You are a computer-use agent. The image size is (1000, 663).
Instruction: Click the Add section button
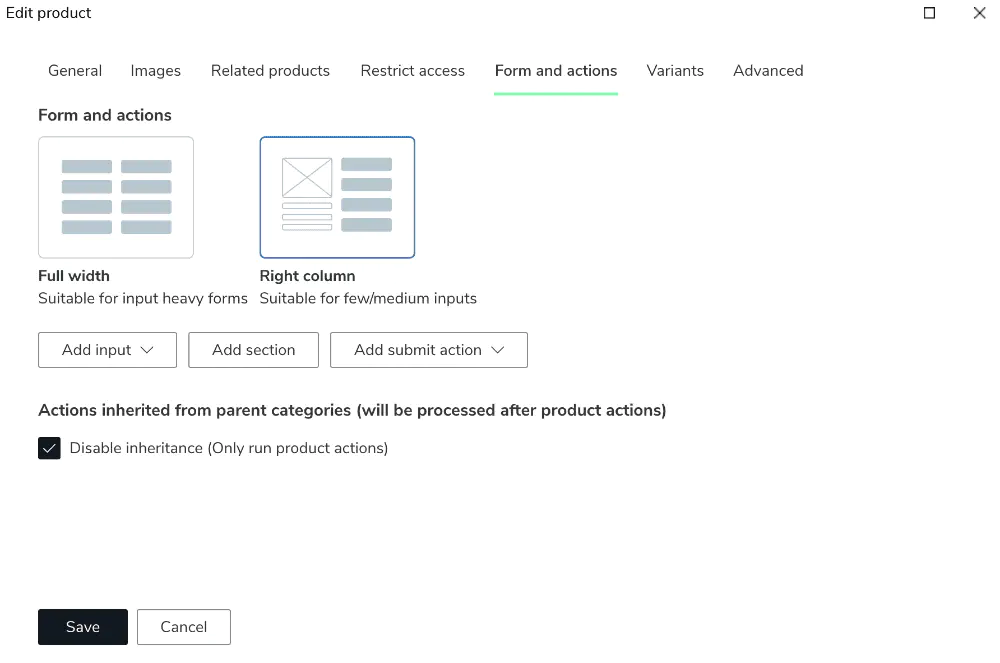[x=253, y=350]
